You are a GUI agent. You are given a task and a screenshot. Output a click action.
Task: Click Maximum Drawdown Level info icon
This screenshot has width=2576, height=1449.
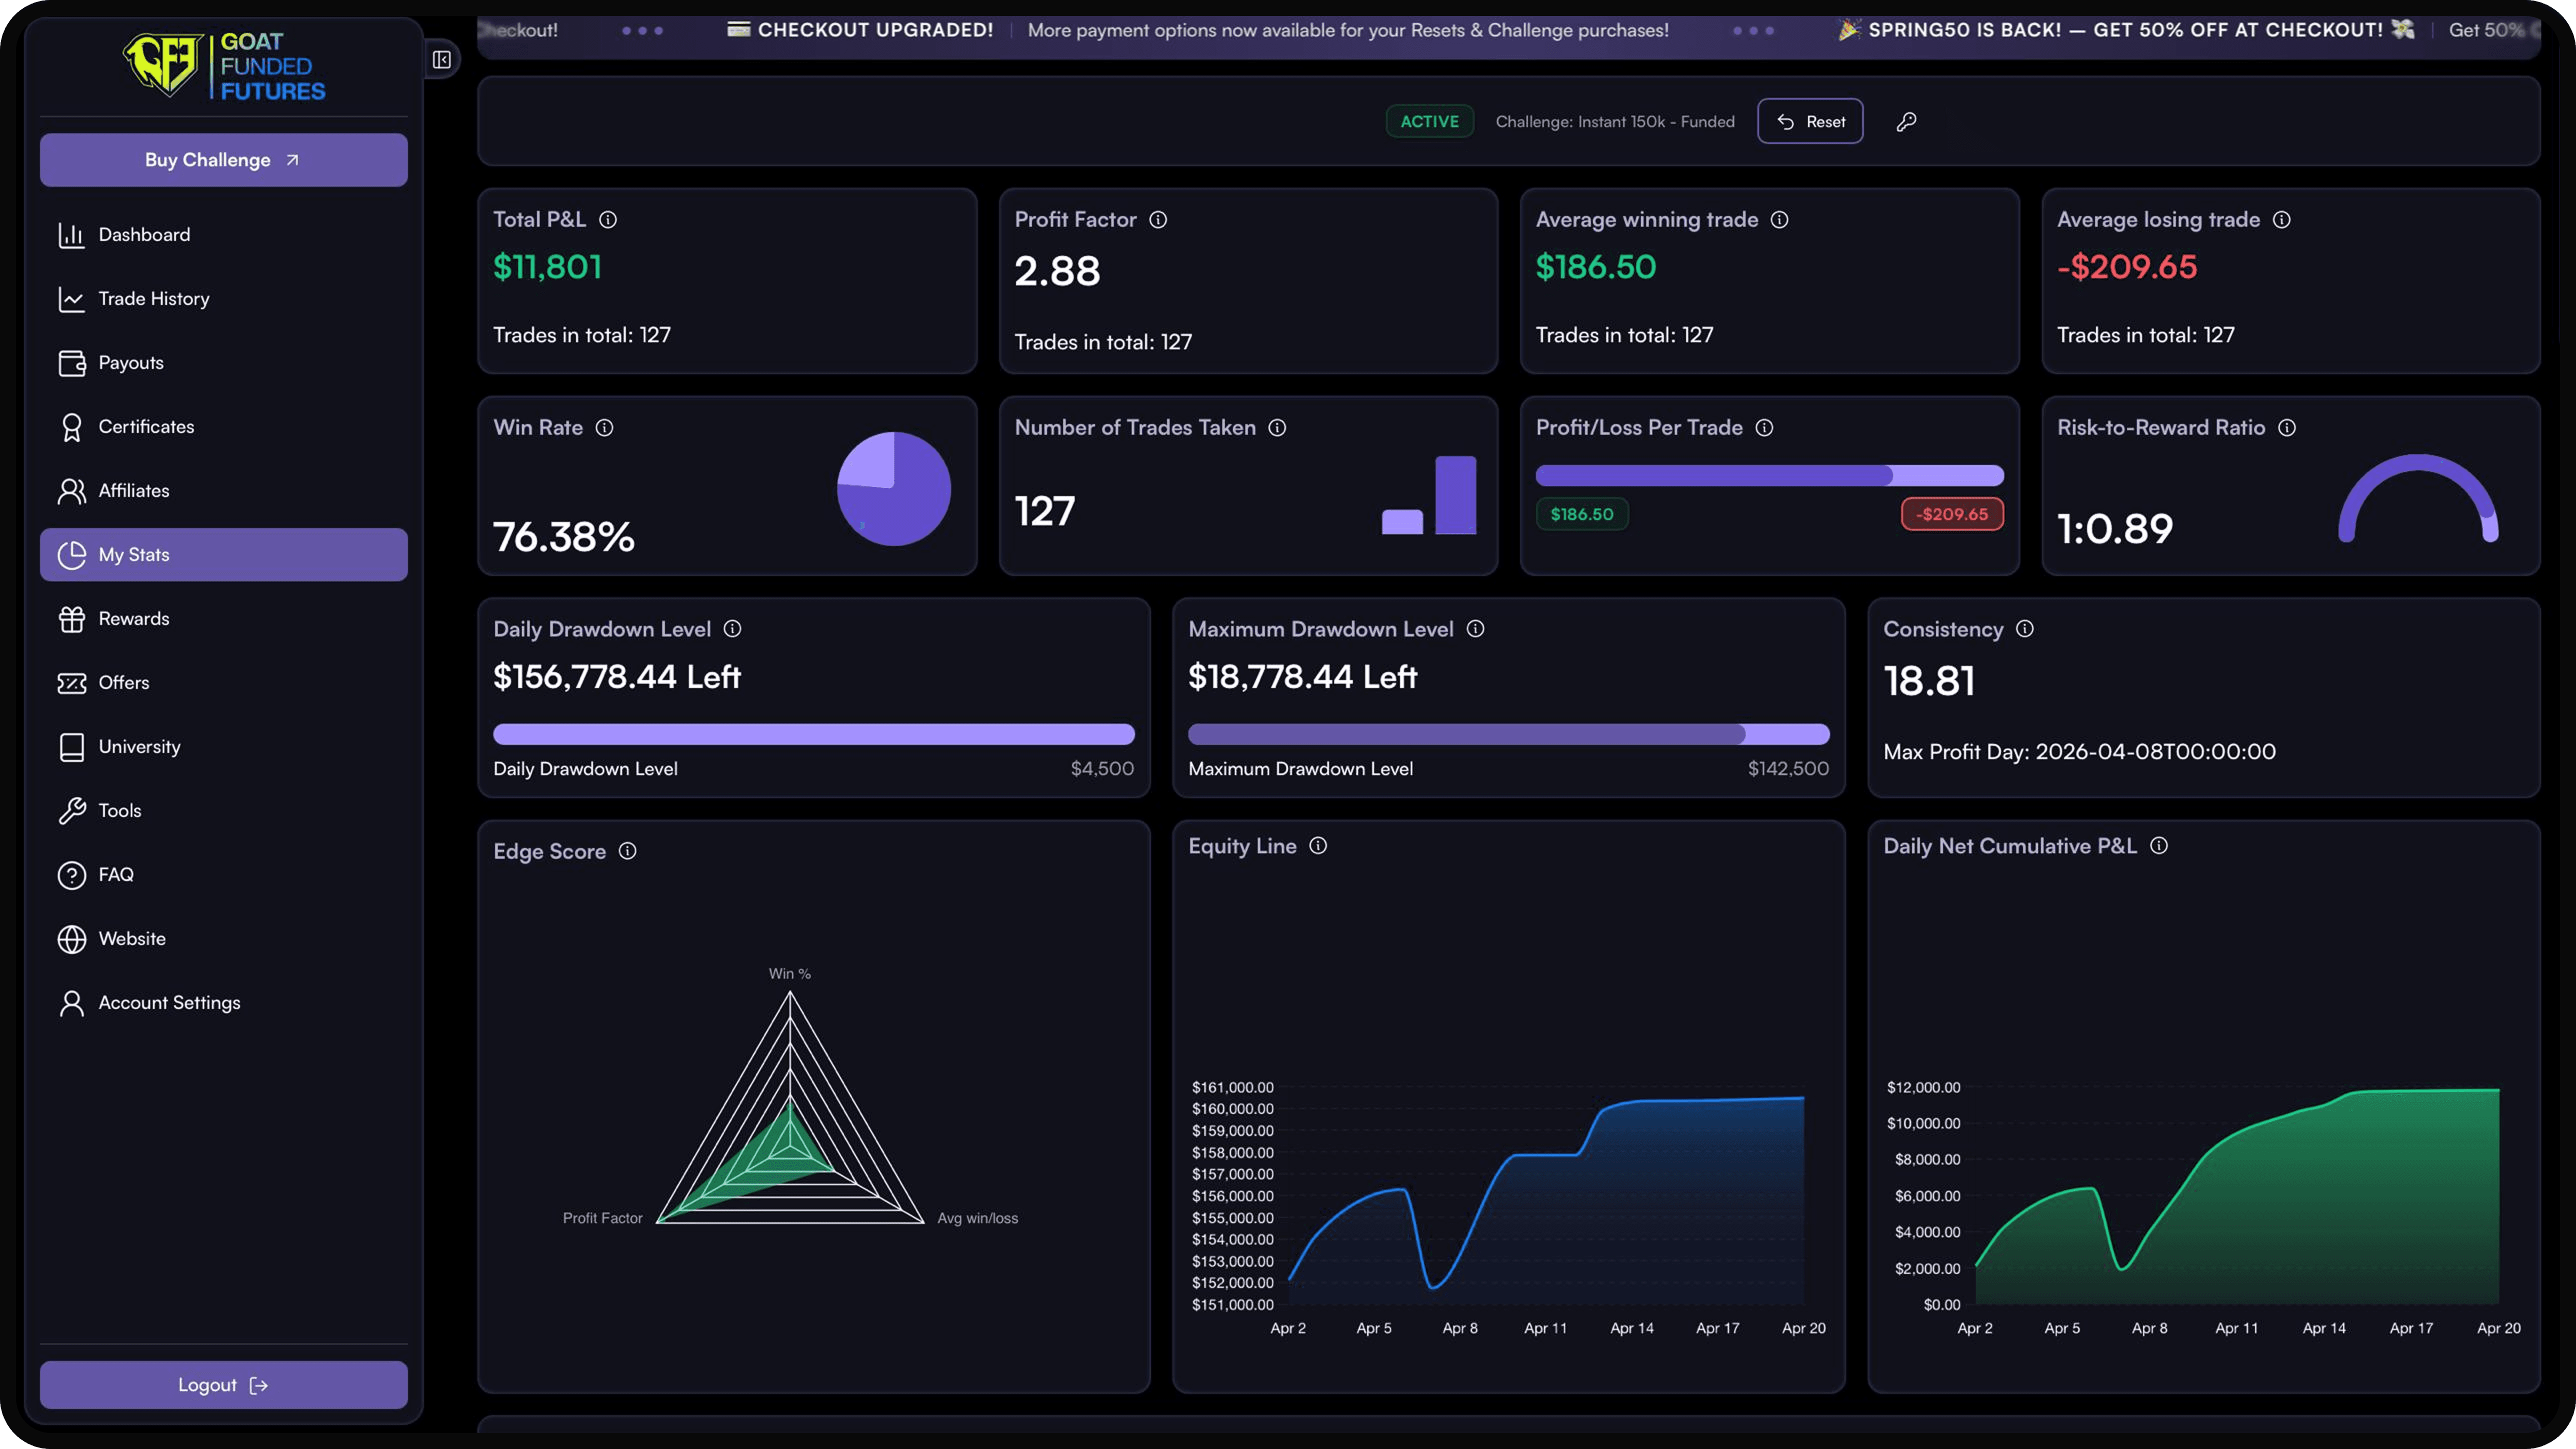point(1475,629)
